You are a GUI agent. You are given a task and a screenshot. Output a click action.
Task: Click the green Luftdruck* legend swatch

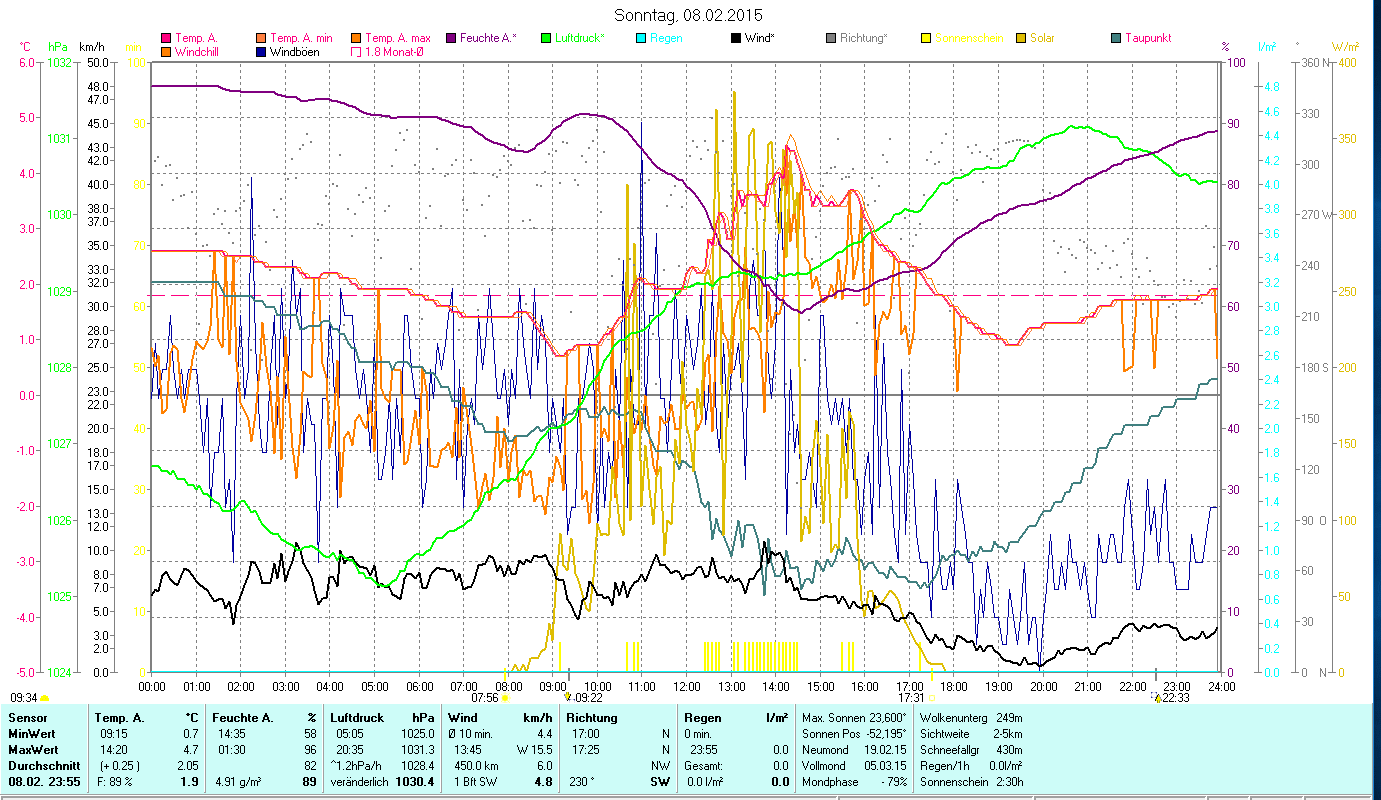(546, 38)
